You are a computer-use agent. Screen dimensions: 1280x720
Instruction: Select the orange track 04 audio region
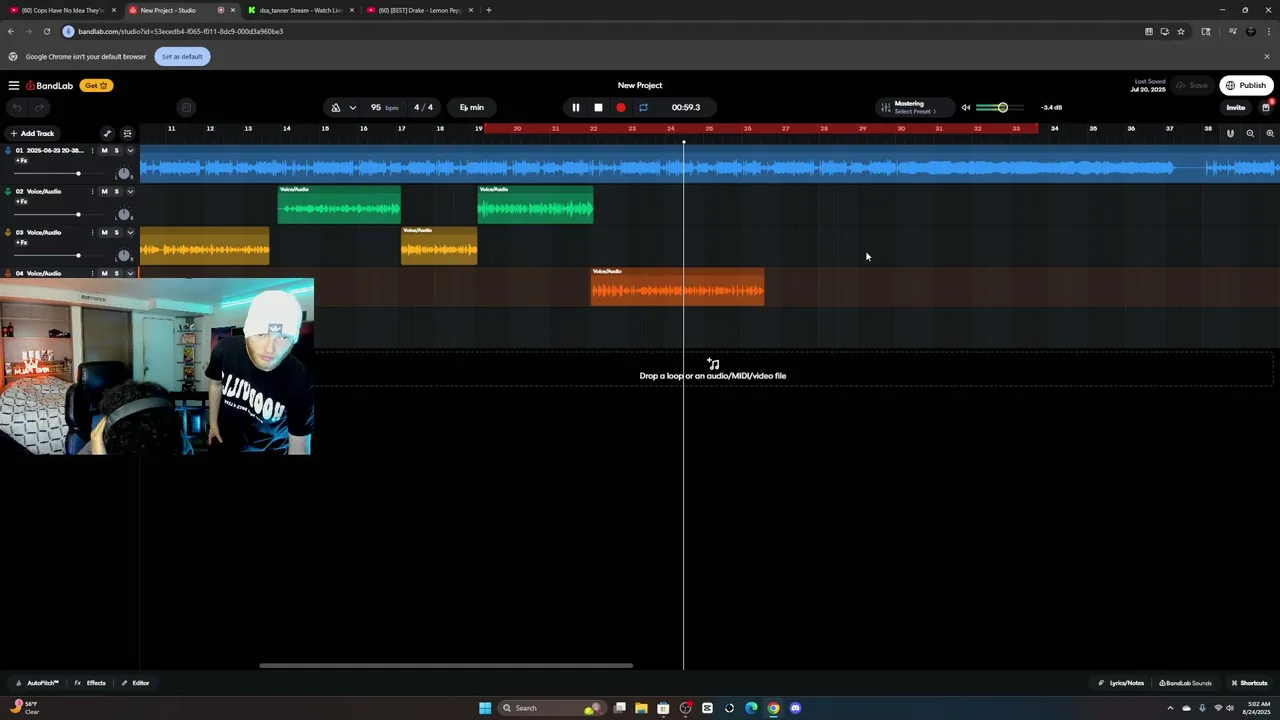[677, 286]
